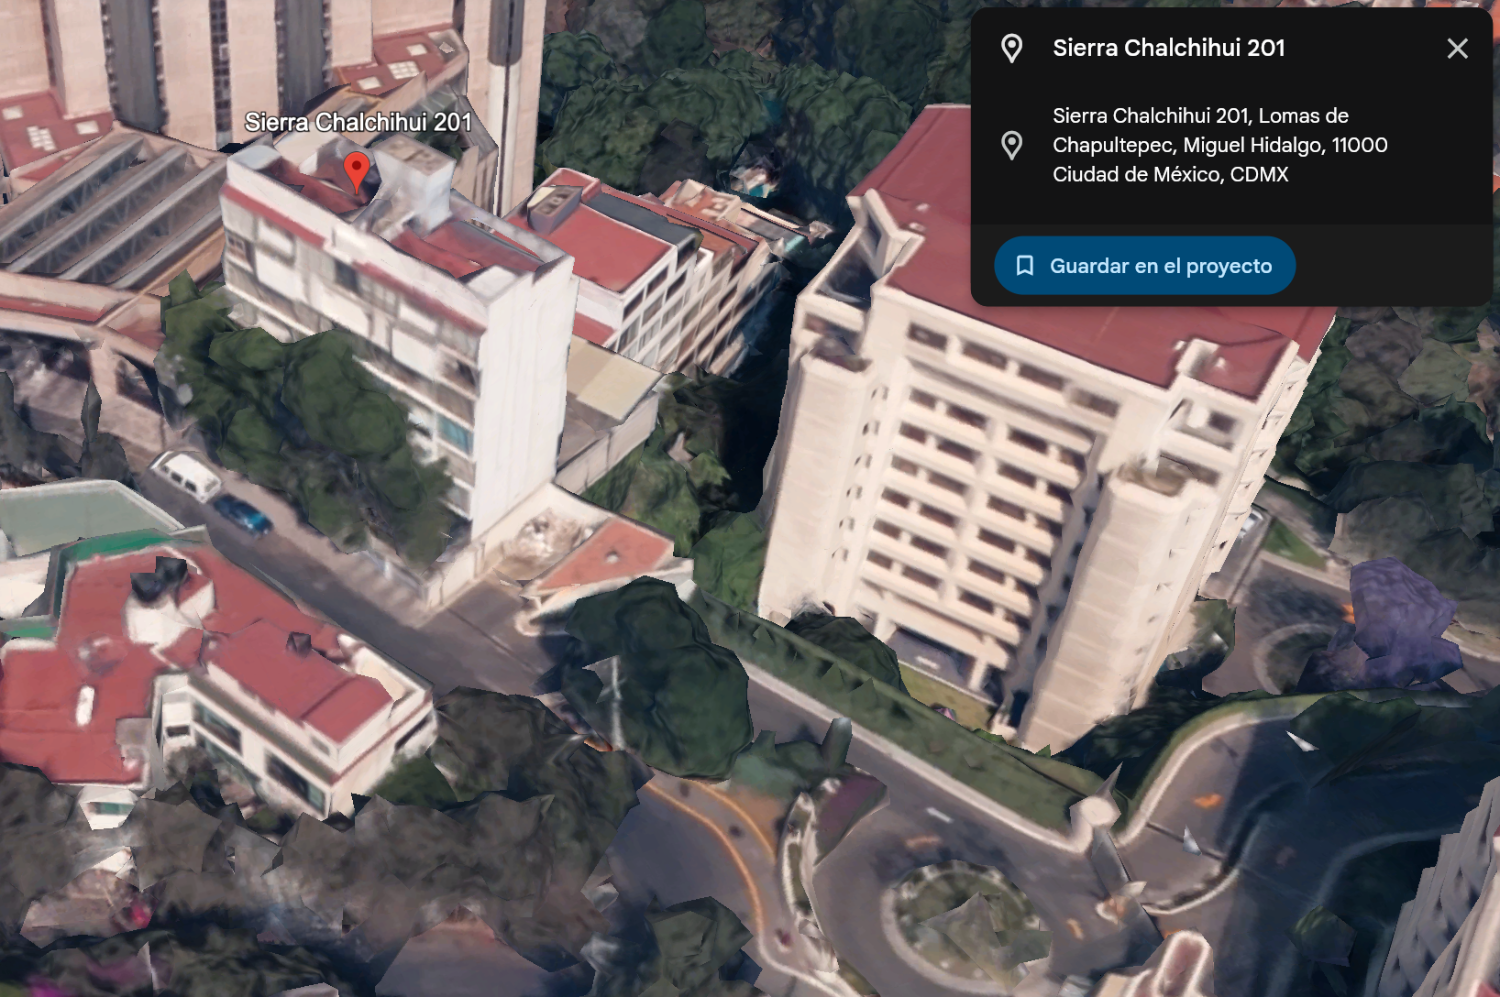Click the purple jacaranda tree on the right
1500x997 pixels.
(1396, 620)
